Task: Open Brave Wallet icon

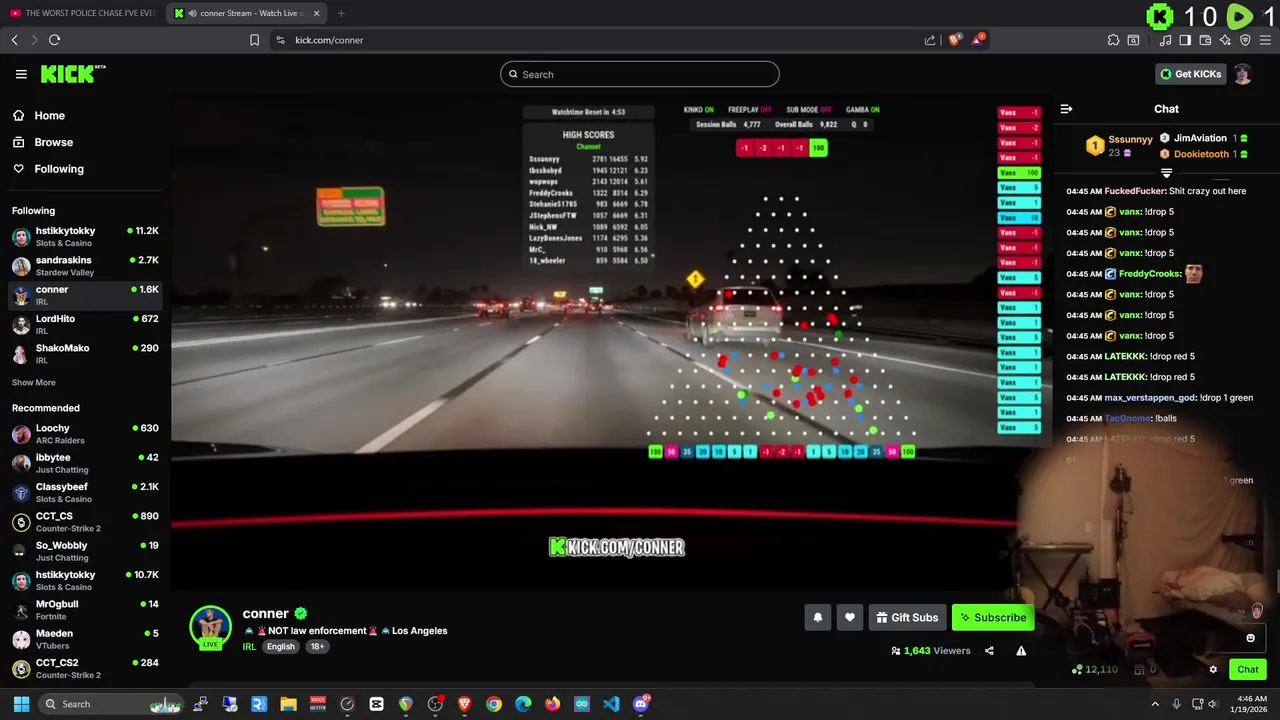Action: [1205, 40]
